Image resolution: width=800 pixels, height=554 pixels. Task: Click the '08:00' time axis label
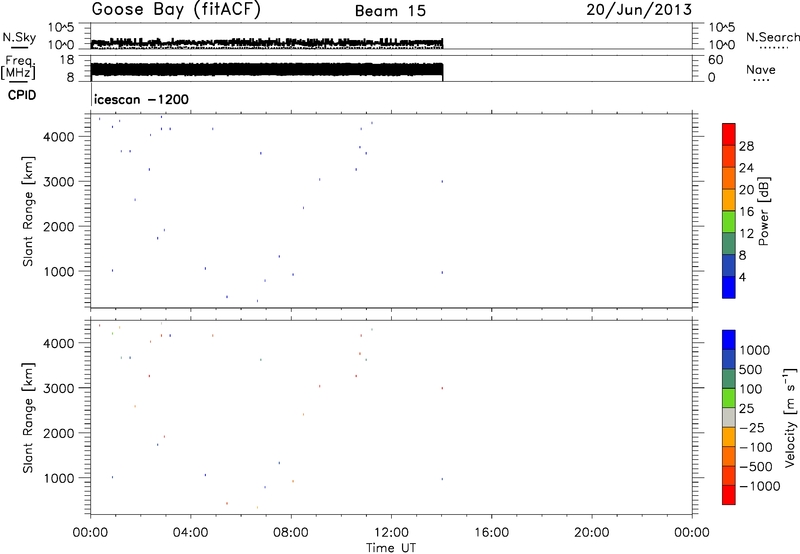click(291, 533)
